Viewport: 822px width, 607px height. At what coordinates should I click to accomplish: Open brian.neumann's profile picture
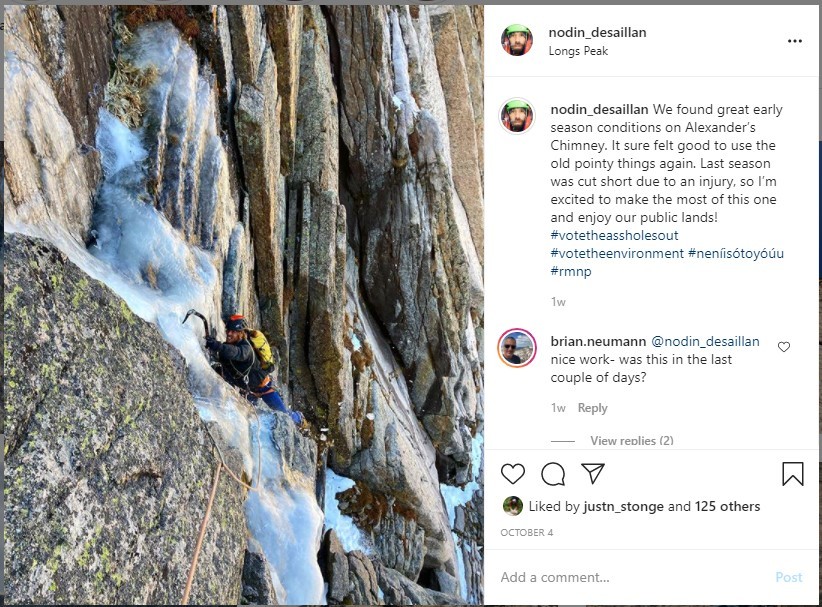[517, 348]
